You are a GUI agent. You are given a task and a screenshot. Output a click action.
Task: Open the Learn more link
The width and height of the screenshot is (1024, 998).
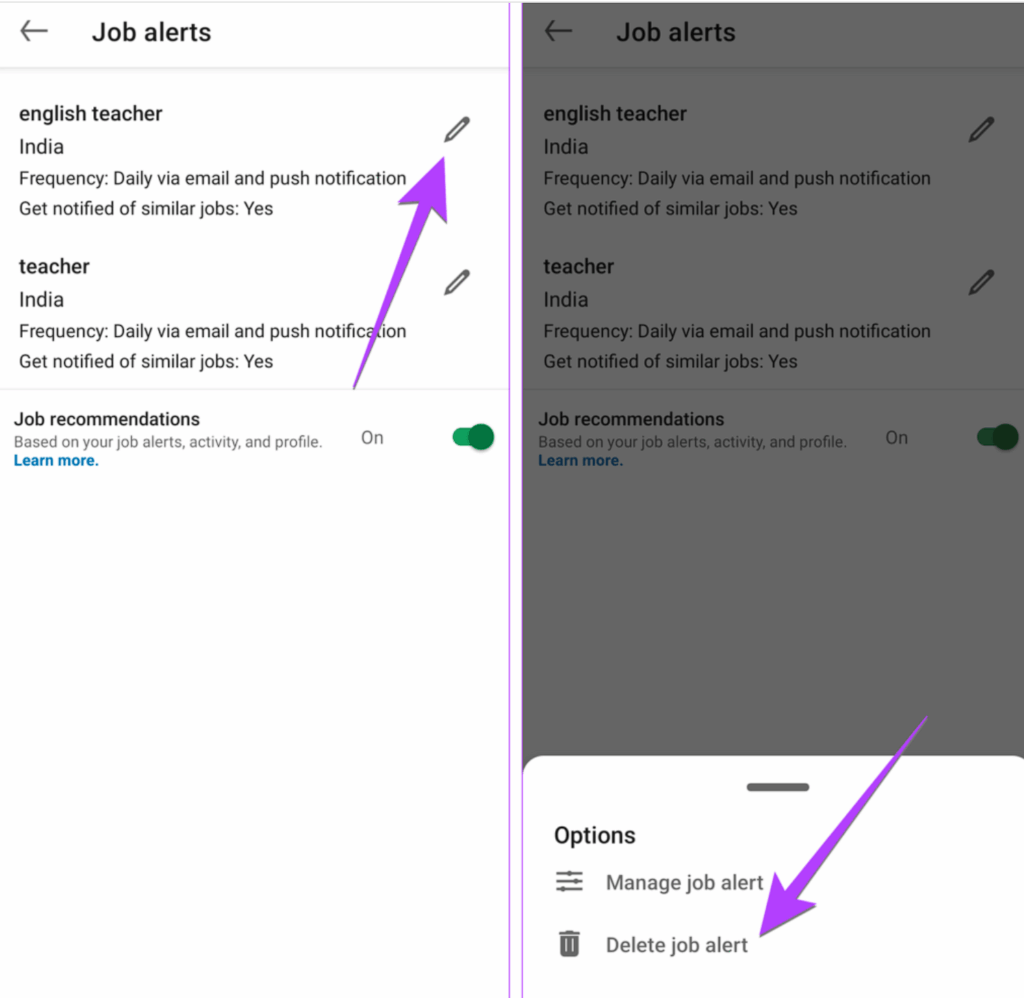tap(55, 460)
